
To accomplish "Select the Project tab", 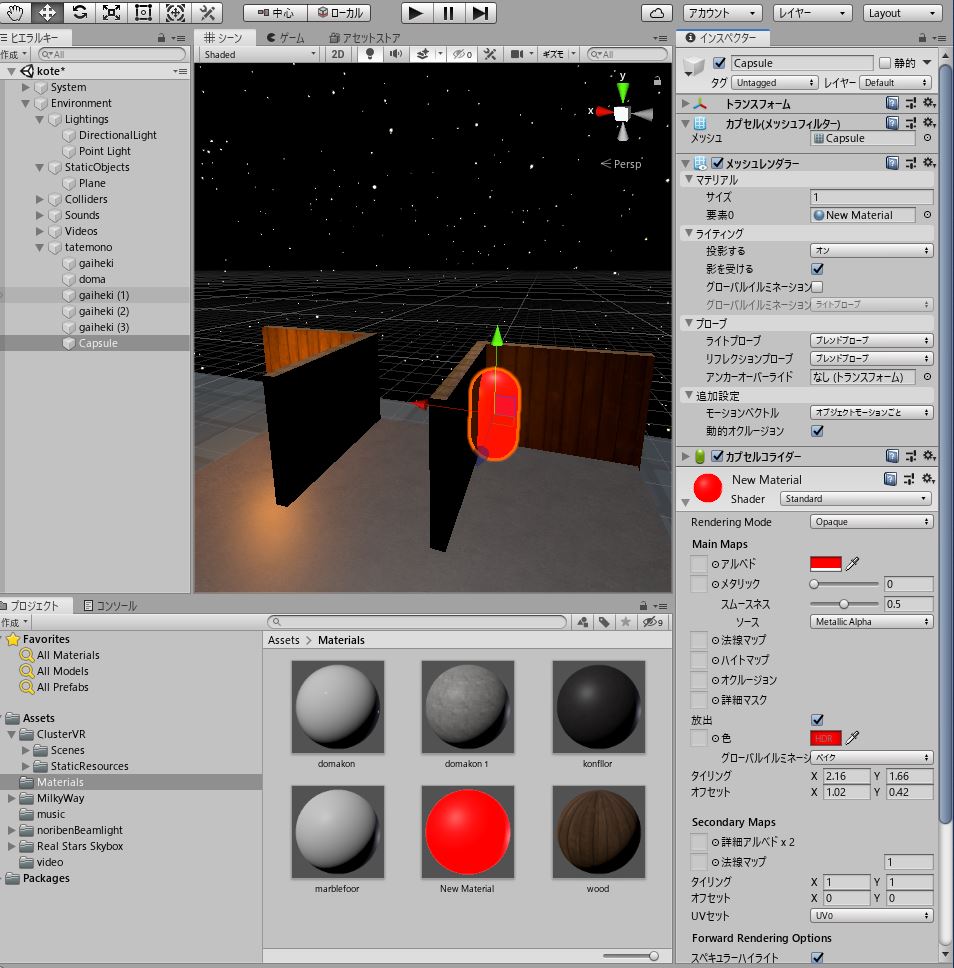I will [x=34, y=606].
